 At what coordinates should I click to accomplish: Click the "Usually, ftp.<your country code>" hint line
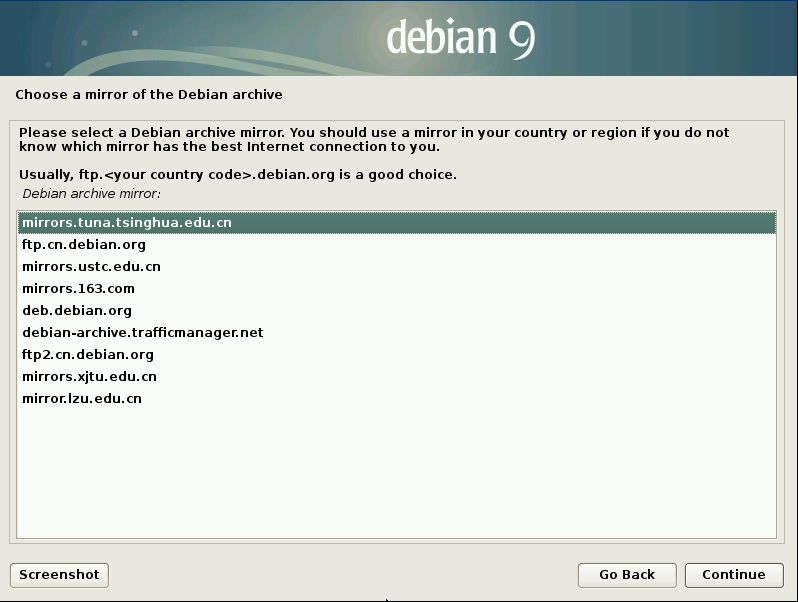click(x=238, y=174)
